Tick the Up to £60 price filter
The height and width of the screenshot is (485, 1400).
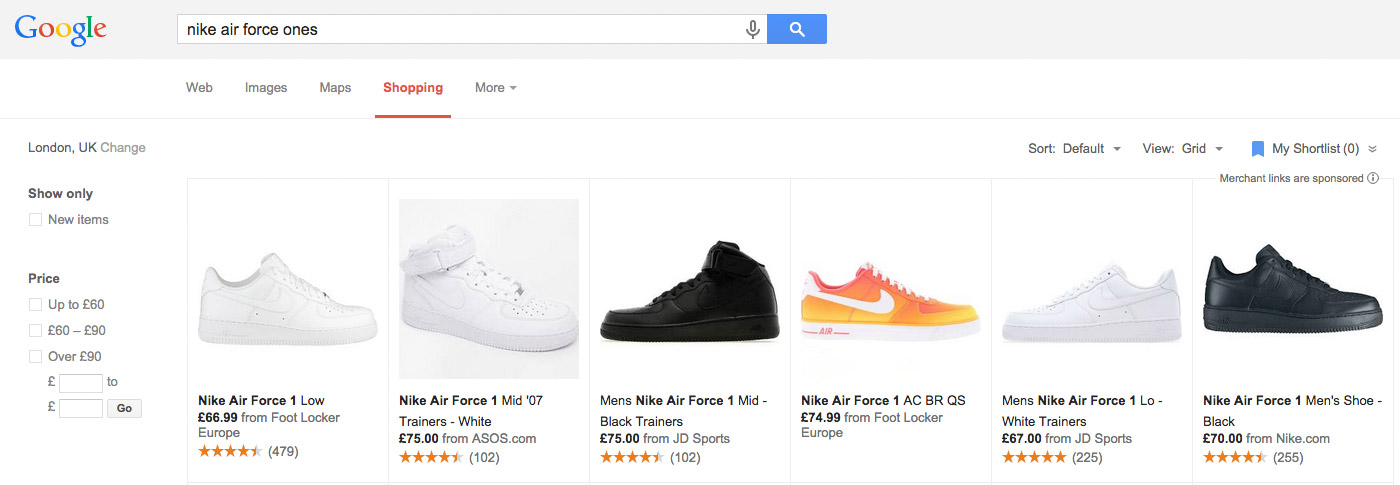[35, 305]
